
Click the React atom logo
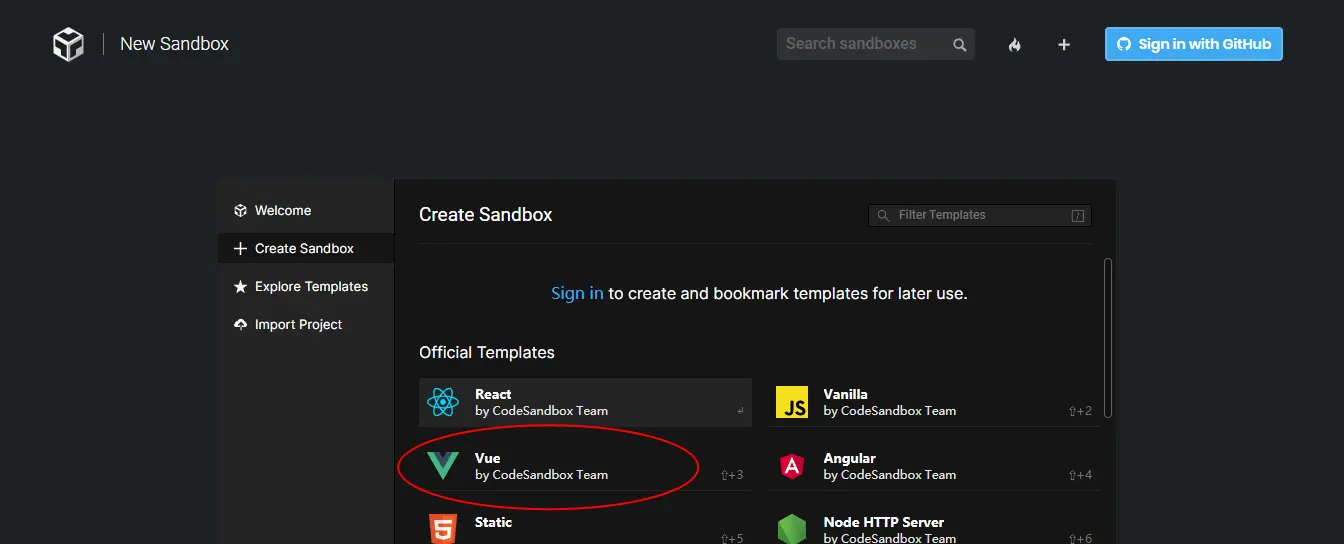[443, 402]
